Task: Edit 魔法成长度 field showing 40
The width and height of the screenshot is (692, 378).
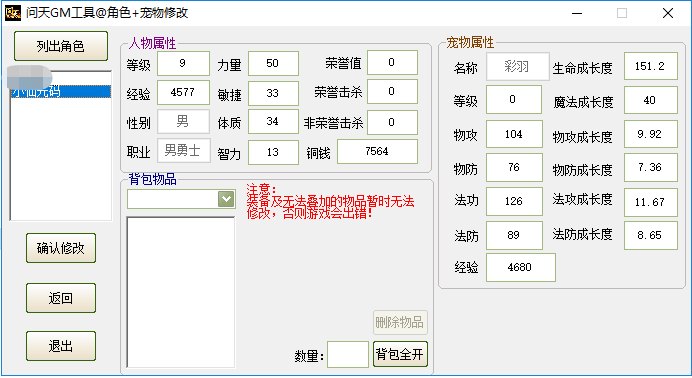Action: coord(651,100)
